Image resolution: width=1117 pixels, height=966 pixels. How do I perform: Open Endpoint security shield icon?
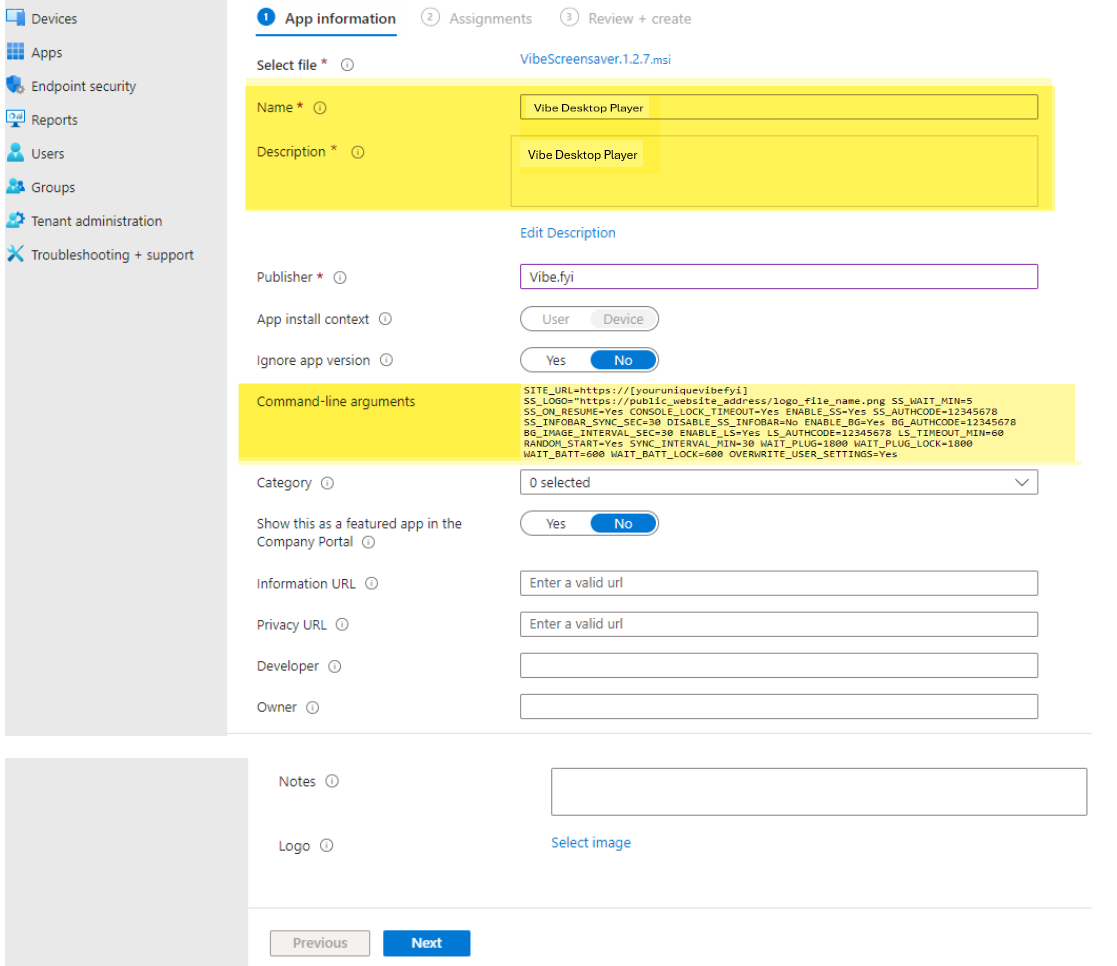(x=15, y=85)
